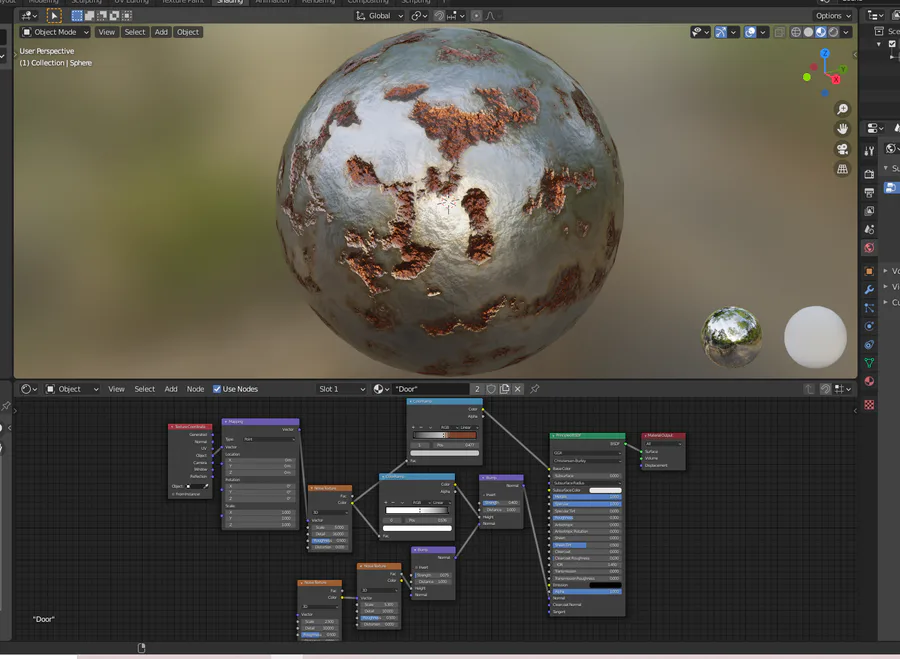The height and width of the screenshot is (659, 900).
Task: Click the upper ColorRamp gradient bar
Action: coord(445,435)
